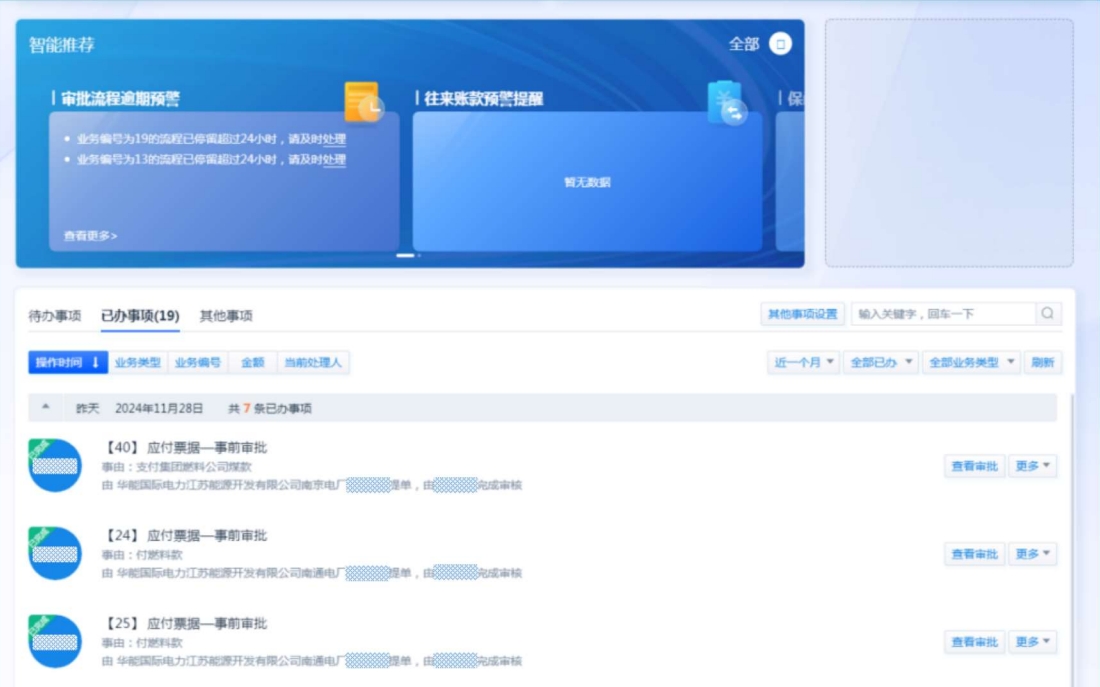
Task: Click the avatar icon for item 【40】
Action: [55, 465]
